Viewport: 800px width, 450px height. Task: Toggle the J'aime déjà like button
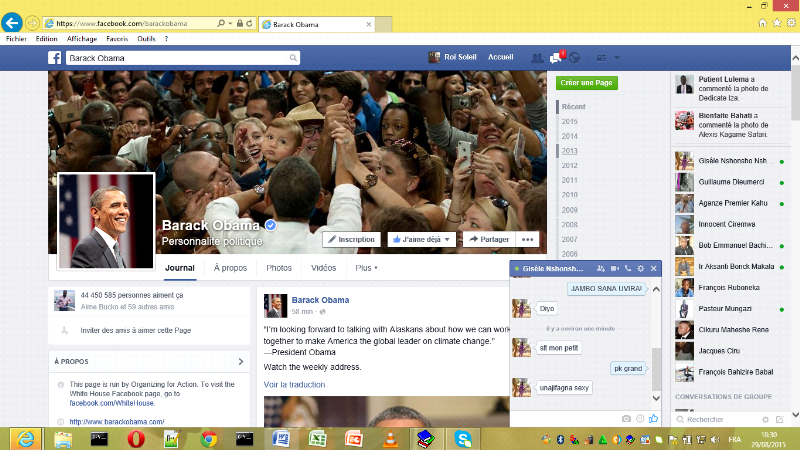[x=421, y=239]
